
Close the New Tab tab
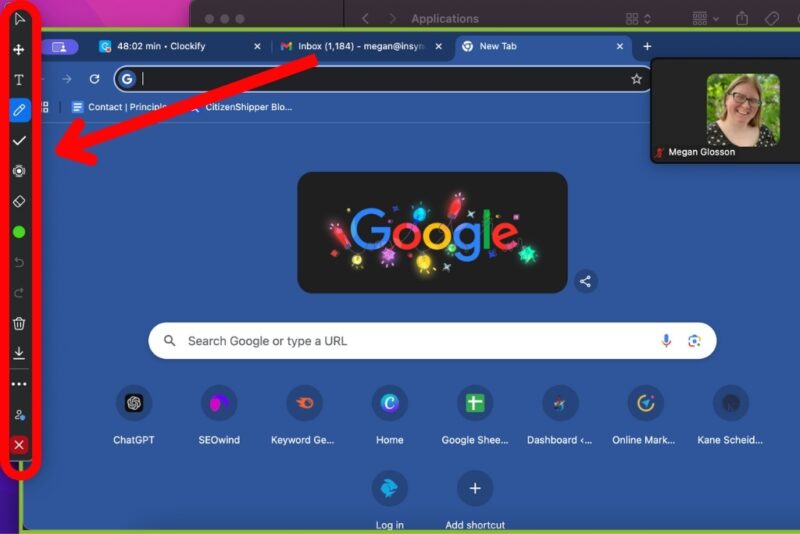click(619, 46)
